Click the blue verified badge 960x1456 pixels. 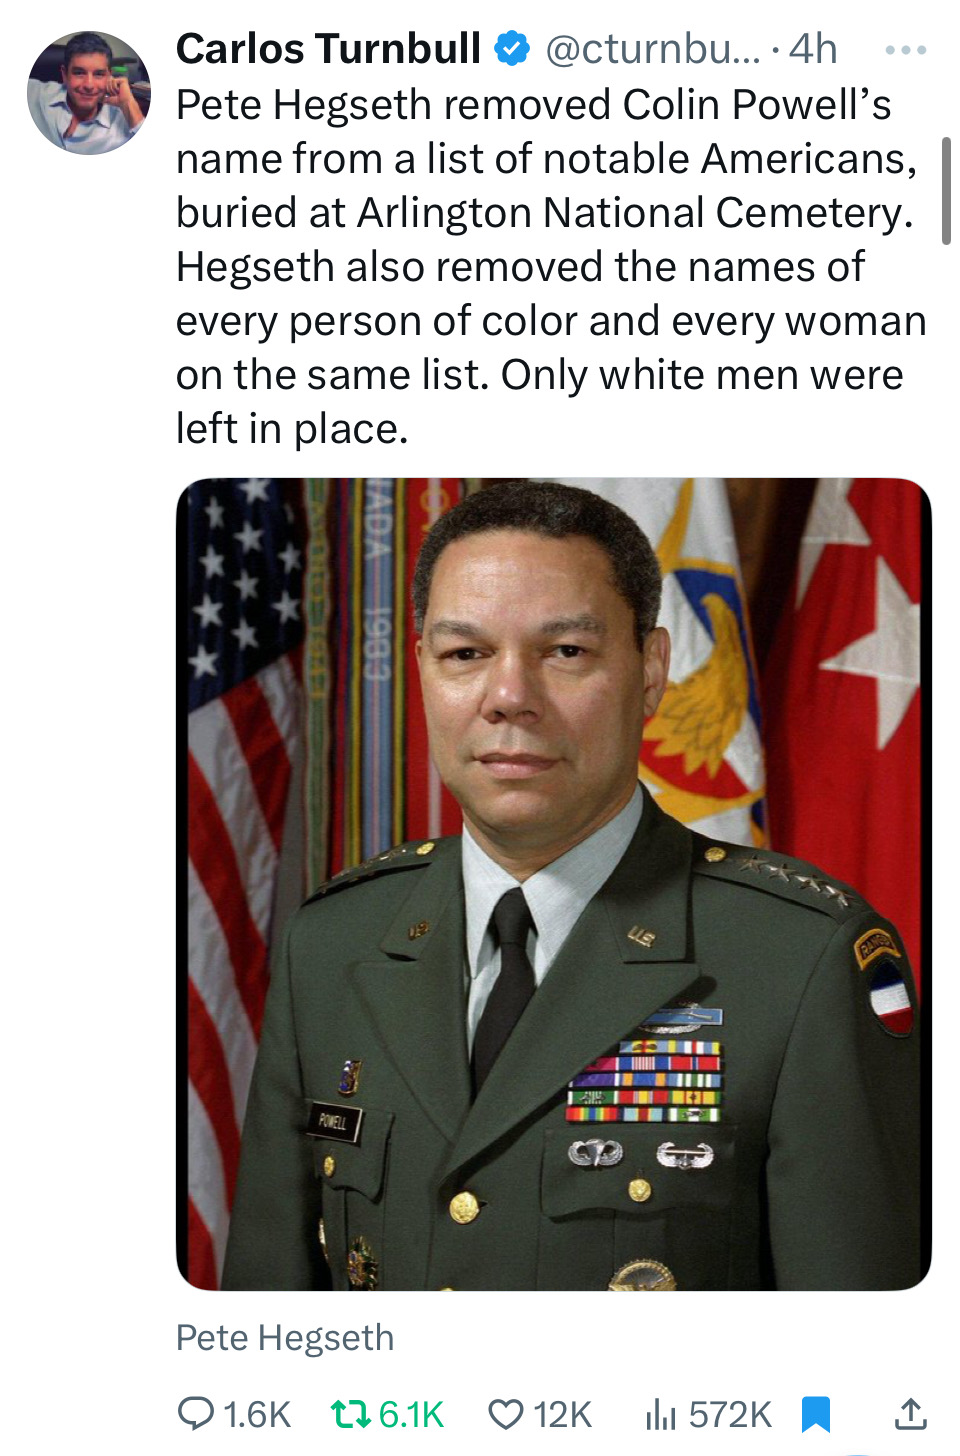click(x=513, y=49)
